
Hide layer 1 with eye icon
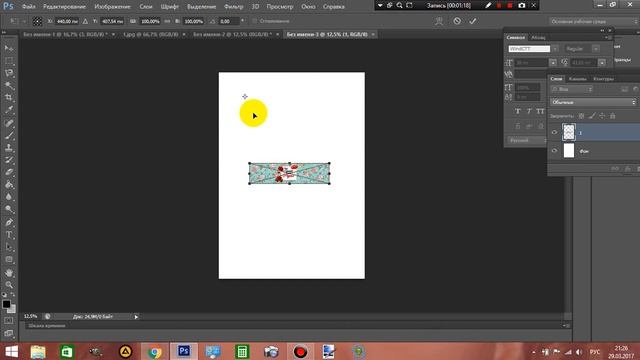tap(554, 132)
